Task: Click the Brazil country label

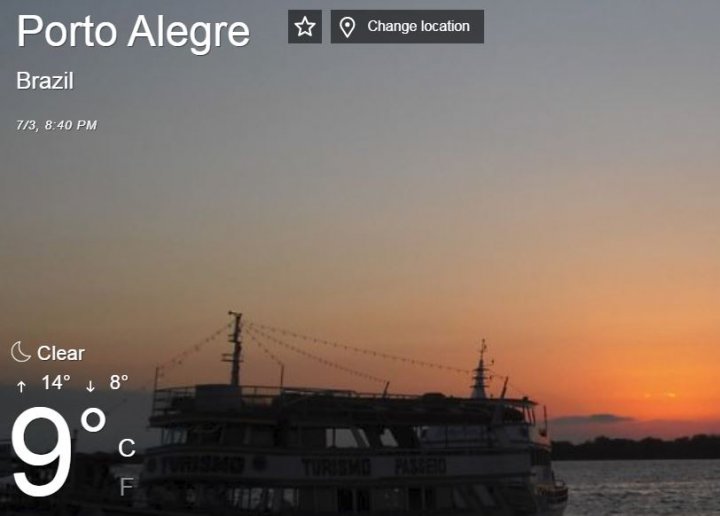Action: 45,81
